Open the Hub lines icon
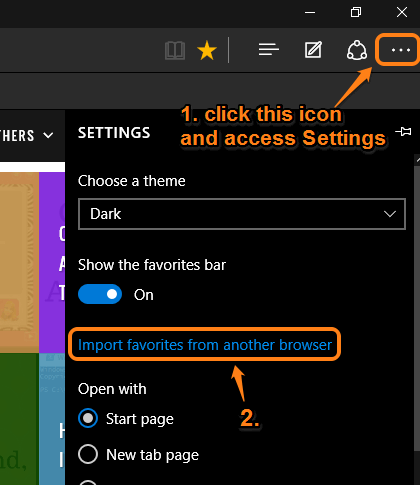 click(x=269, y=50)
